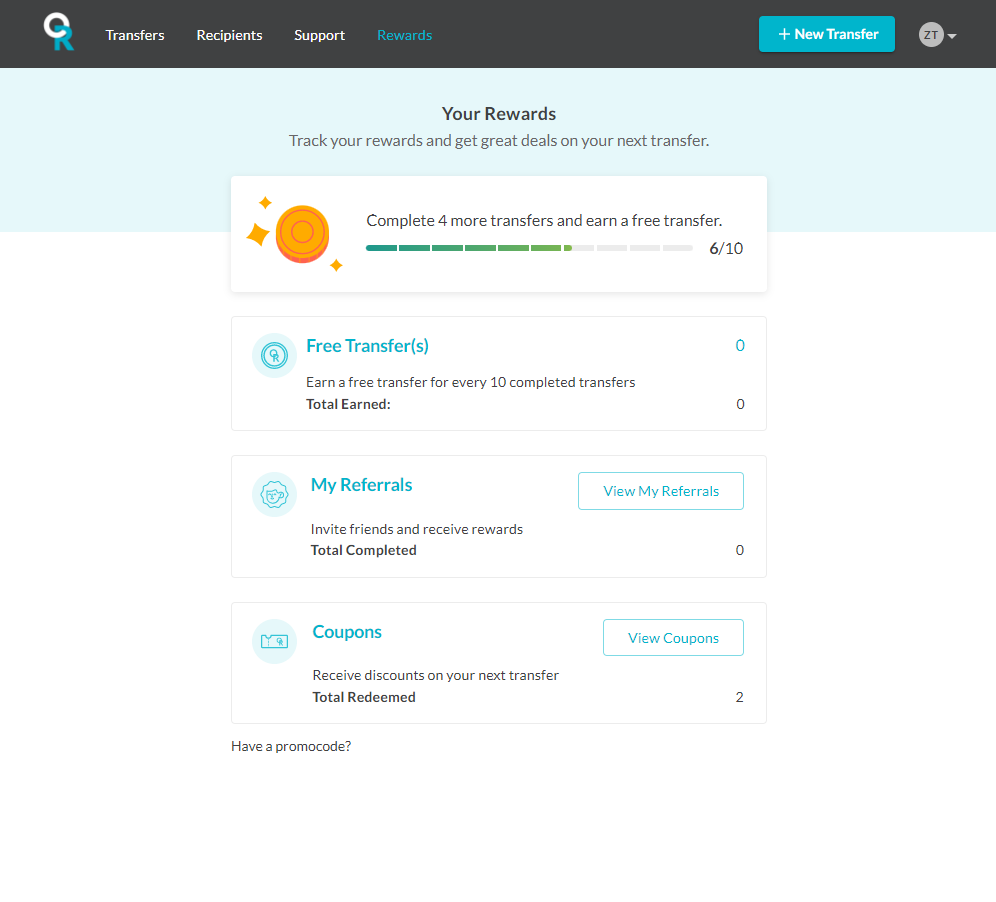Click the Free Transfer(s) coin icon
Screen dimensions: 996x902
(274, 356)
